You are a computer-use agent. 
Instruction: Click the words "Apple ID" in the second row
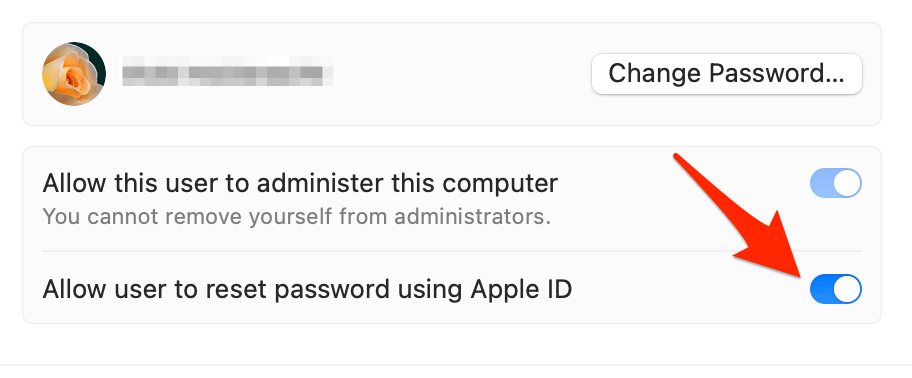tap(521, 289)
